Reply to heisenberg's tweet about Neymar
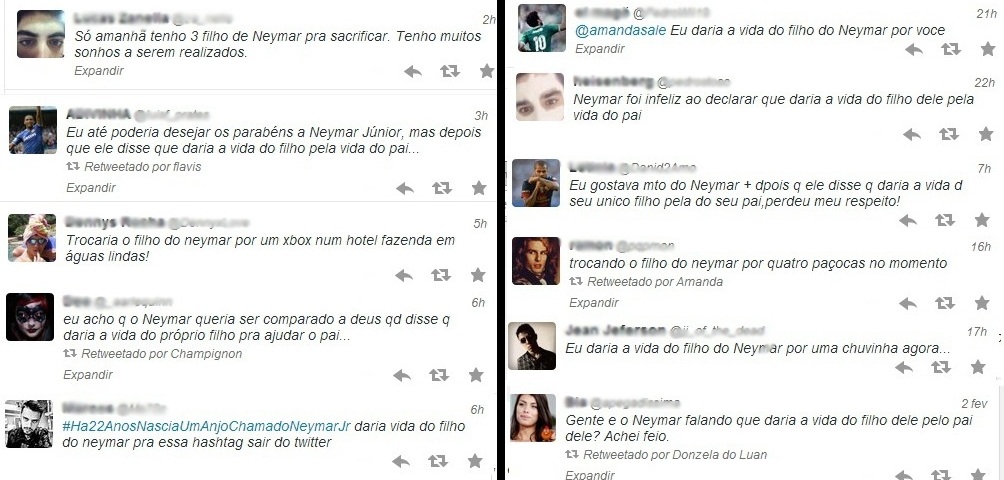 pos(912,134)
